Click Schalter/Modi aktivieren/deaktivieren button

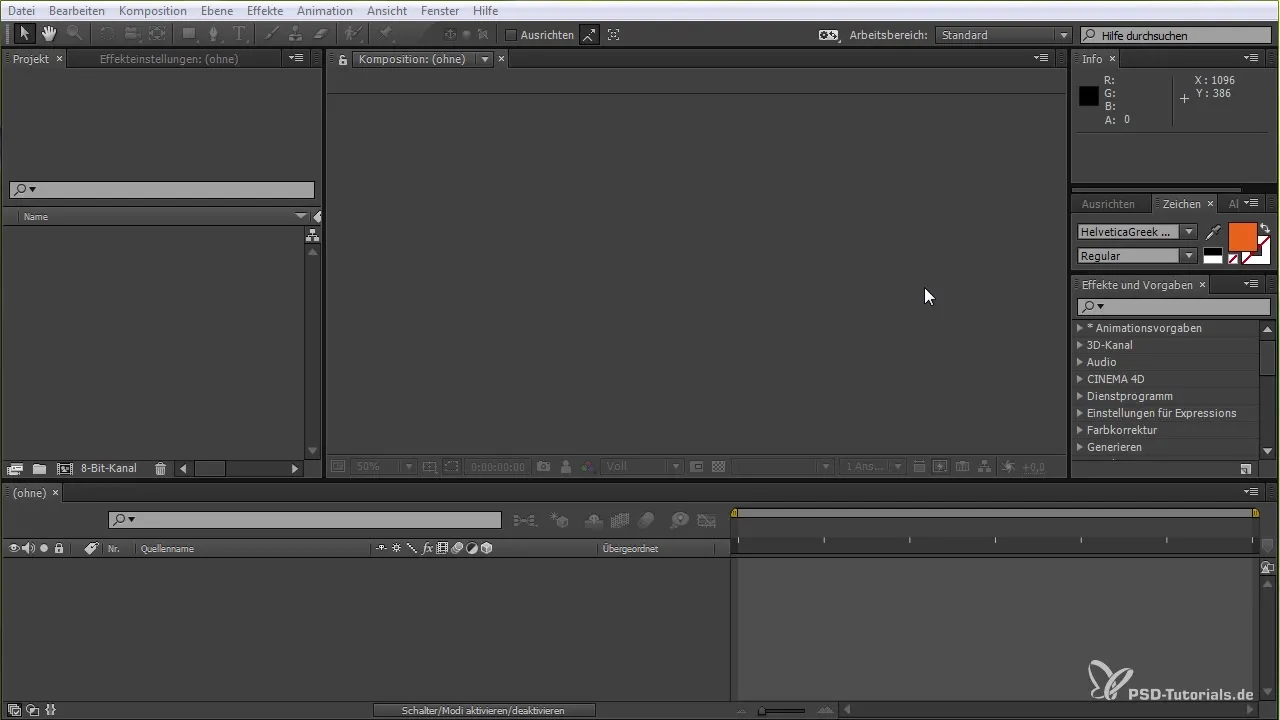(x=484, y=710)
